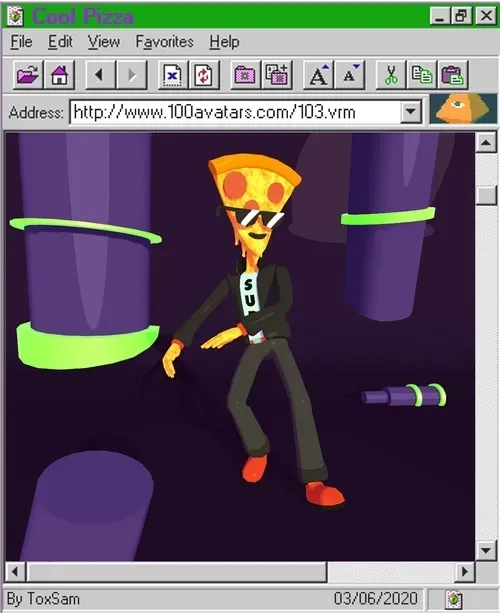Navigate forward with the right arrow
Screen dimensions: 500x613
(x=132, y=74)
